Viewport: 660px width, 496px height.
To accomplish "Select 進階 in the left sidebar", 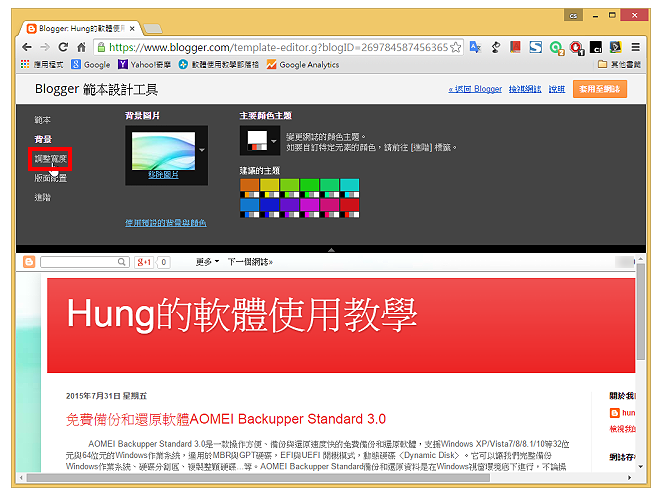I will pyautogui.click(x=43, y=197).
